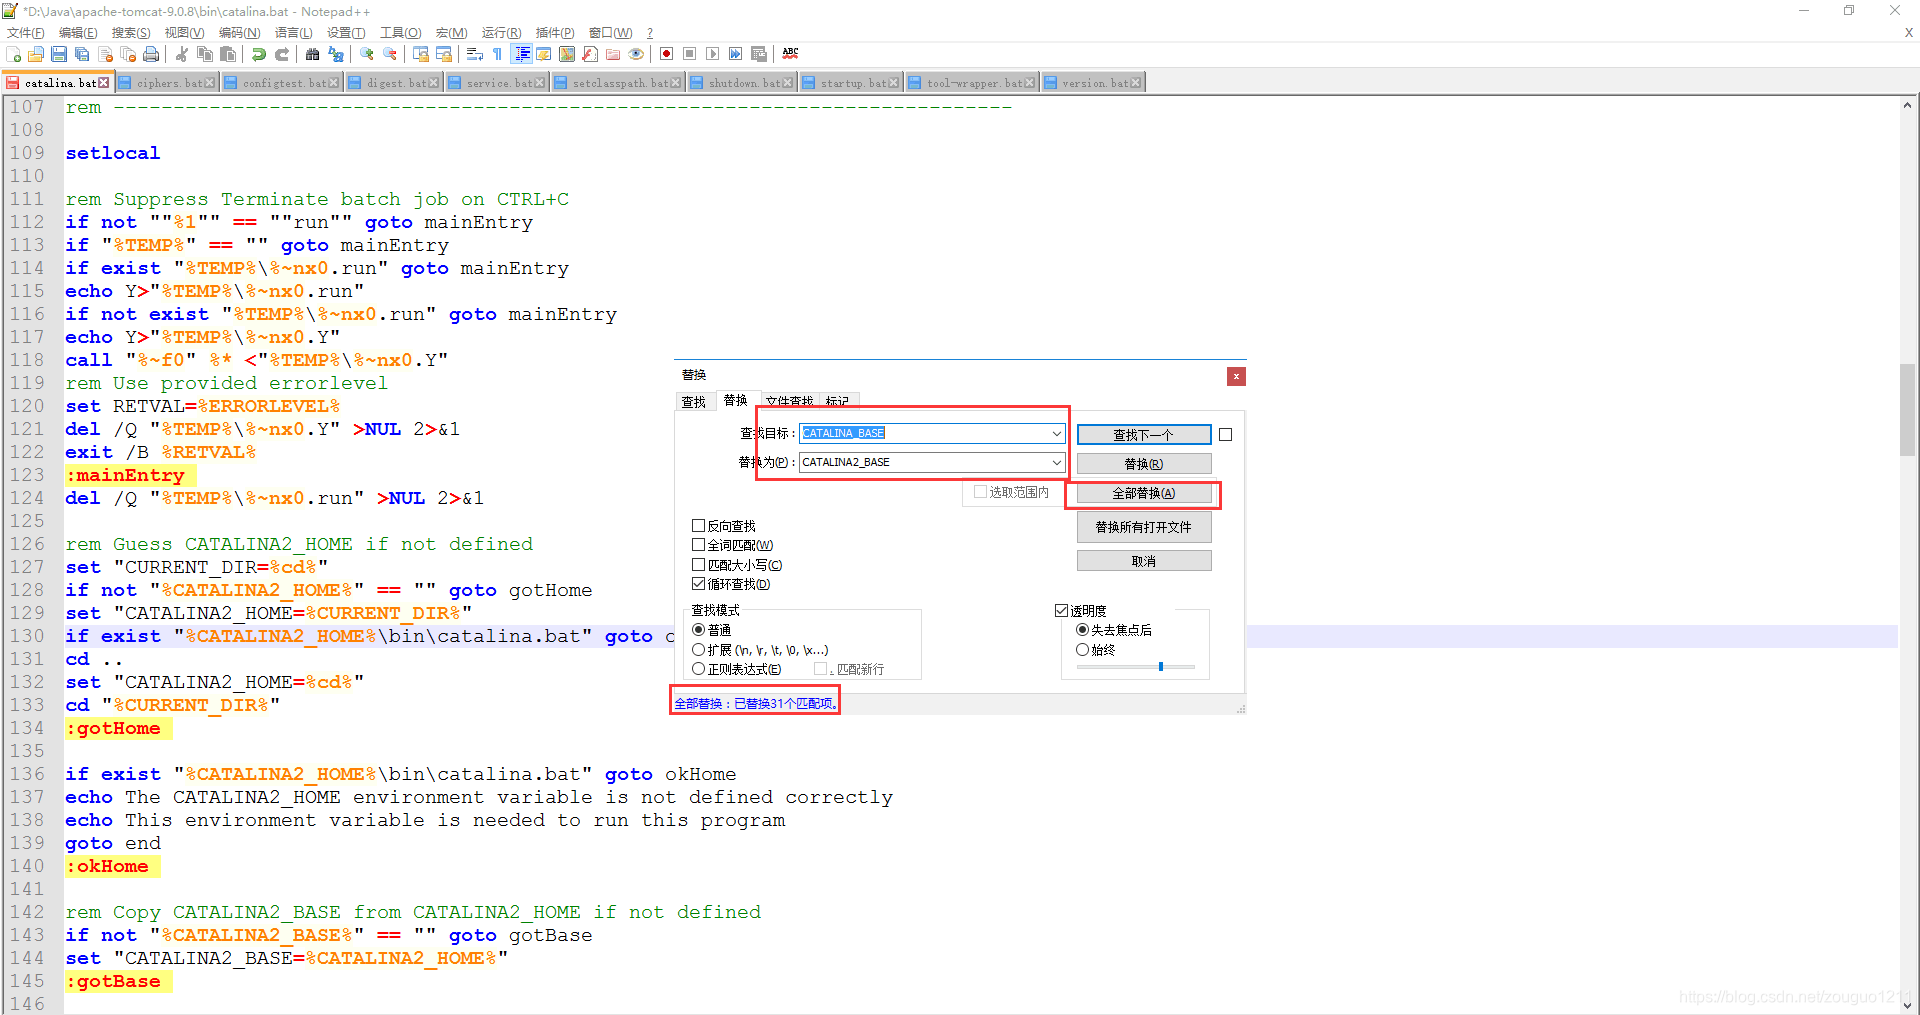Cut the selection with the scissors icon

point(182,54)
